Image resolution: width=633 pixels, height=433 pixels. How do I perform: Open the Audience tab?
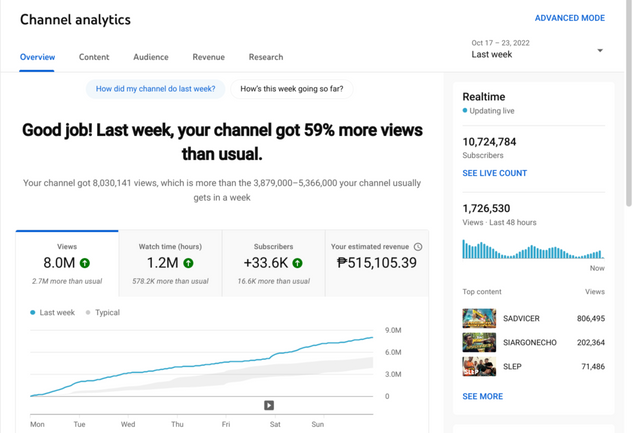pyautogui.click(x=151, y=57)
